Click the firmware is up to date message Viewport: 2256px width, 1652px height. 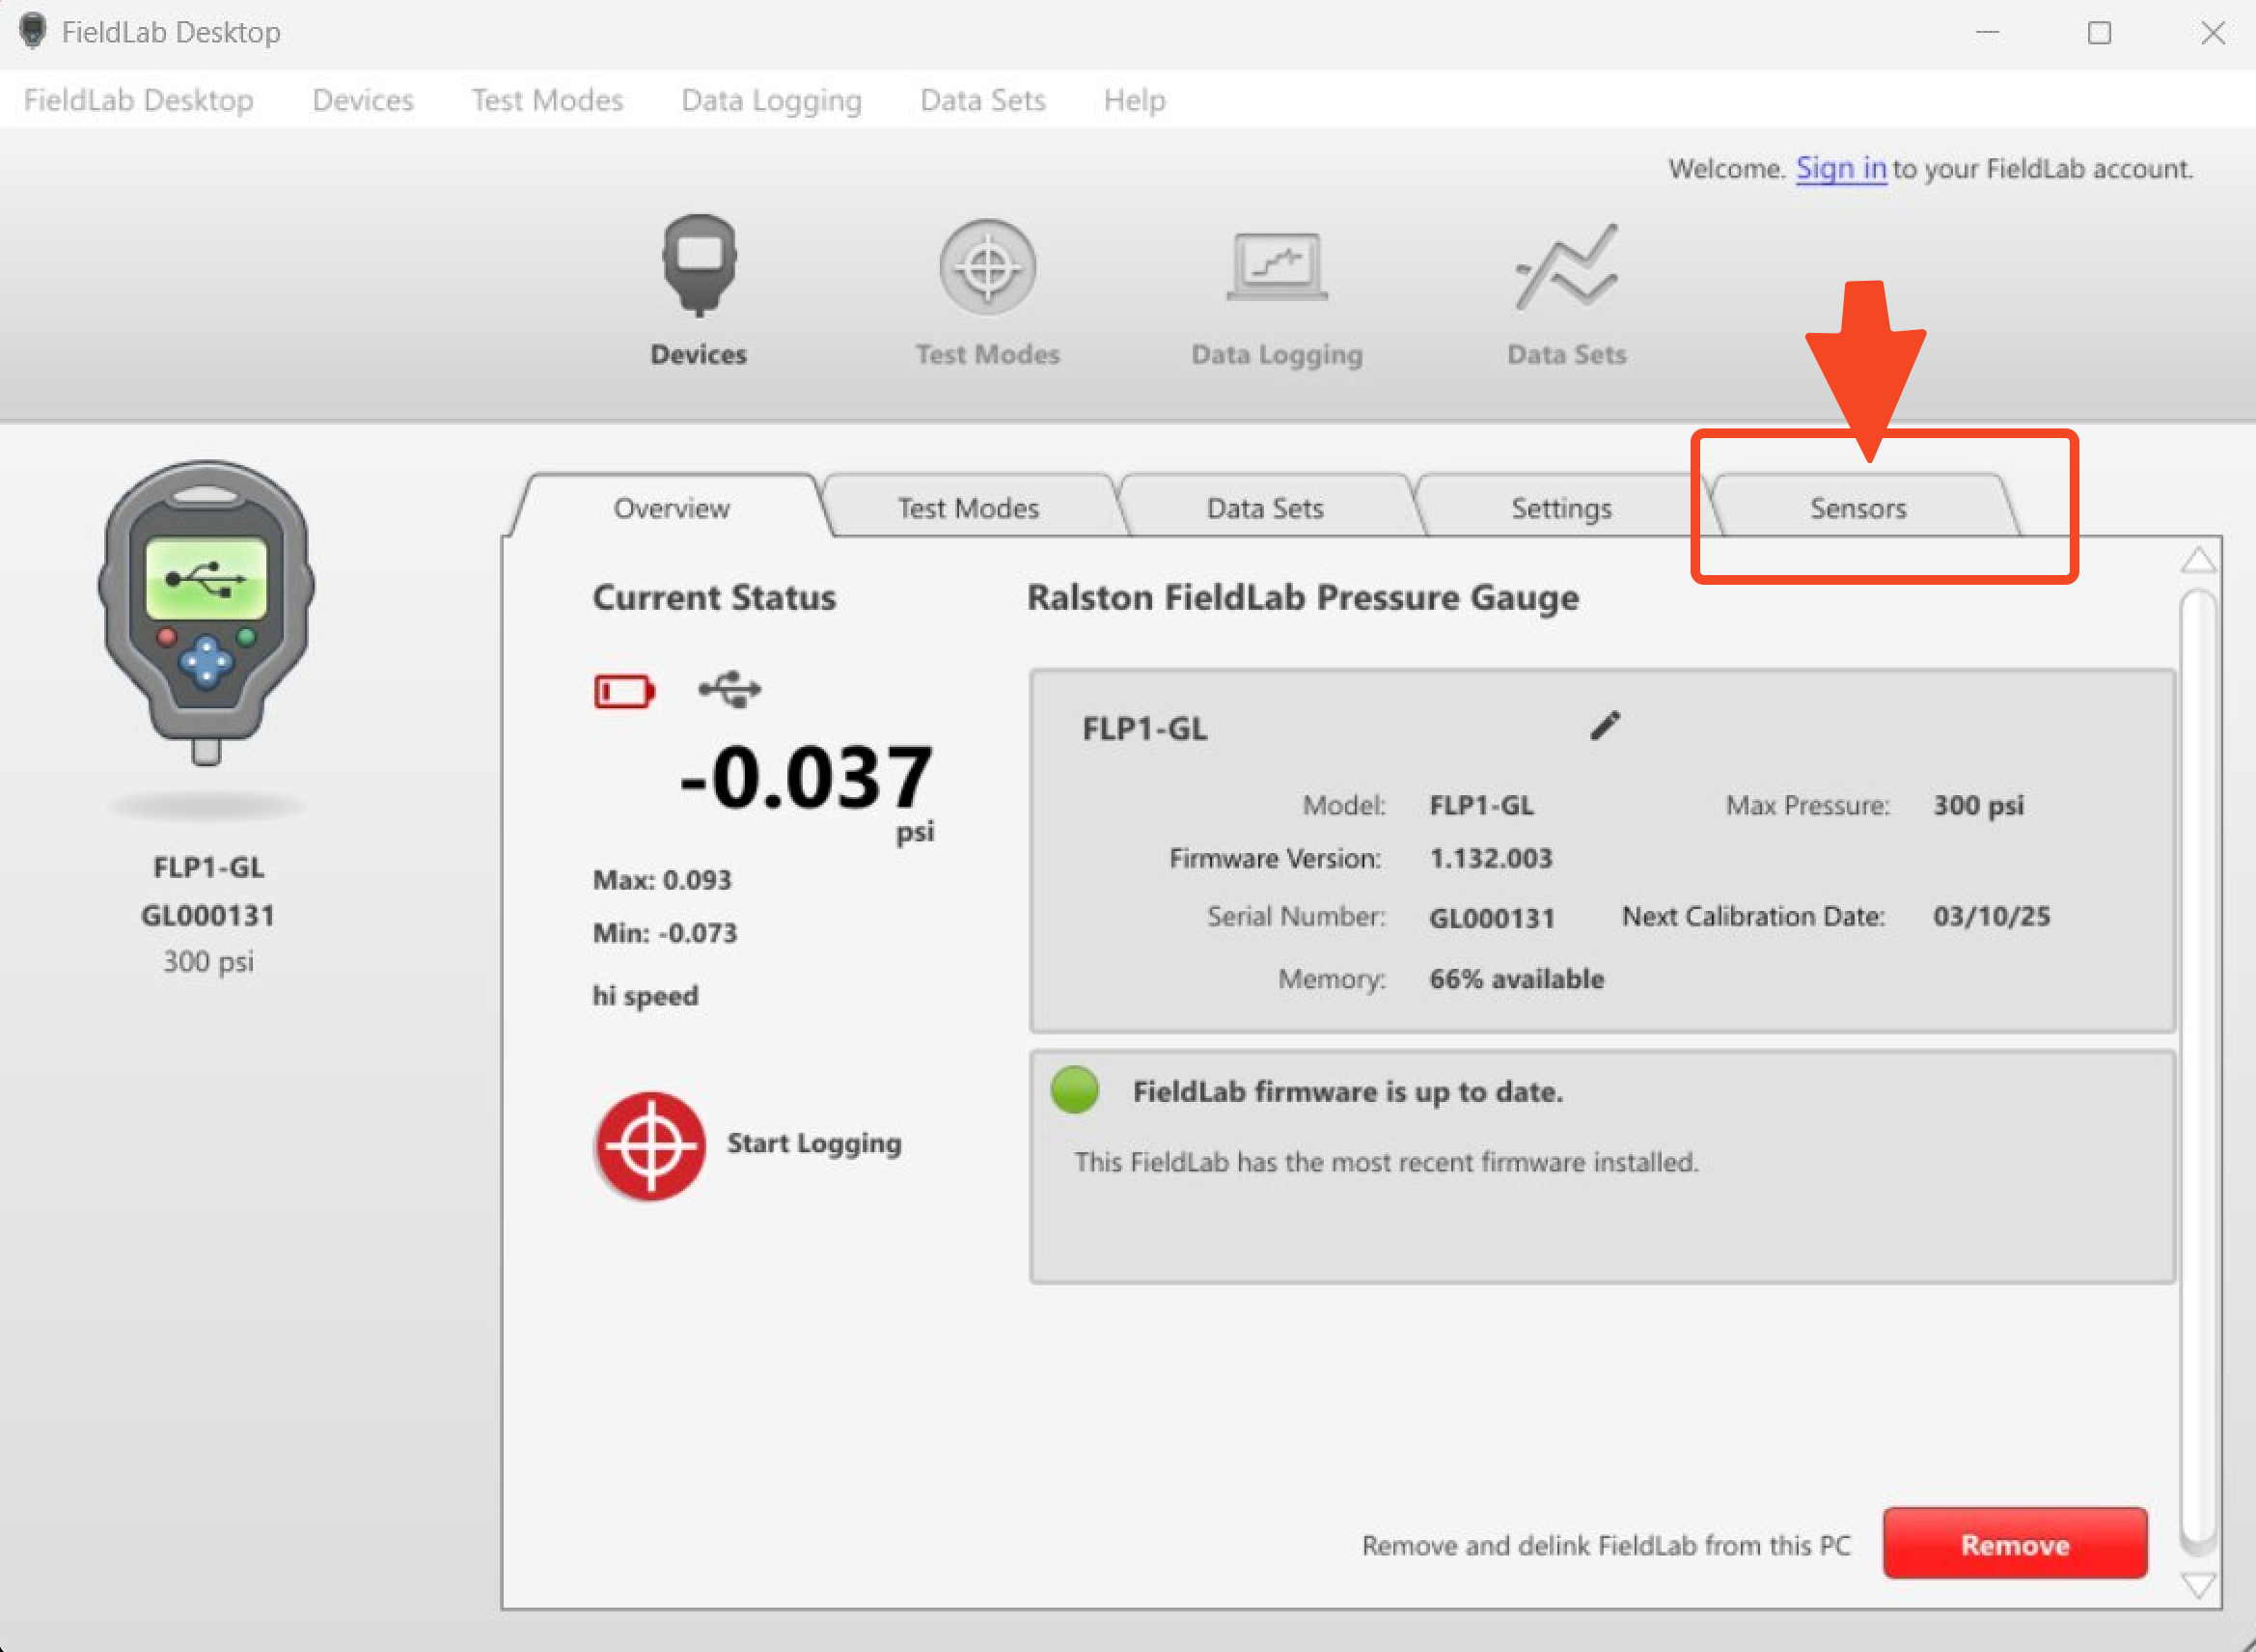coord(1347,1091)
